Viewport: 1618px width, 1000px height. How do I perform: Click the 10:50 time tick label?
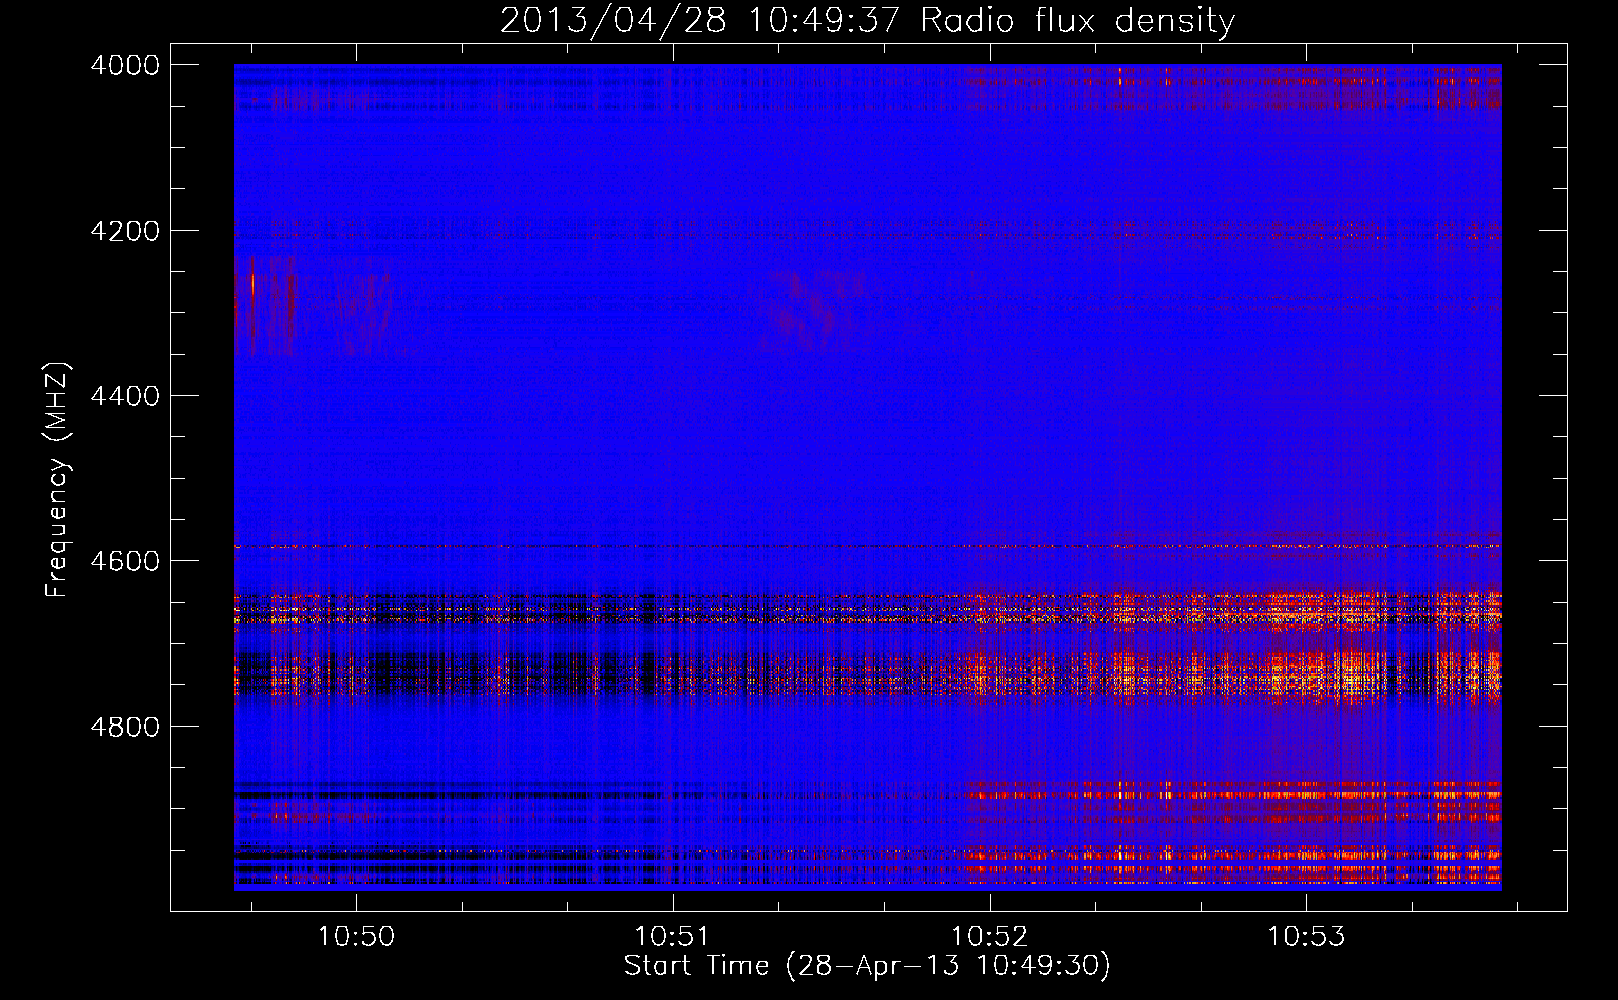(356, 936)
